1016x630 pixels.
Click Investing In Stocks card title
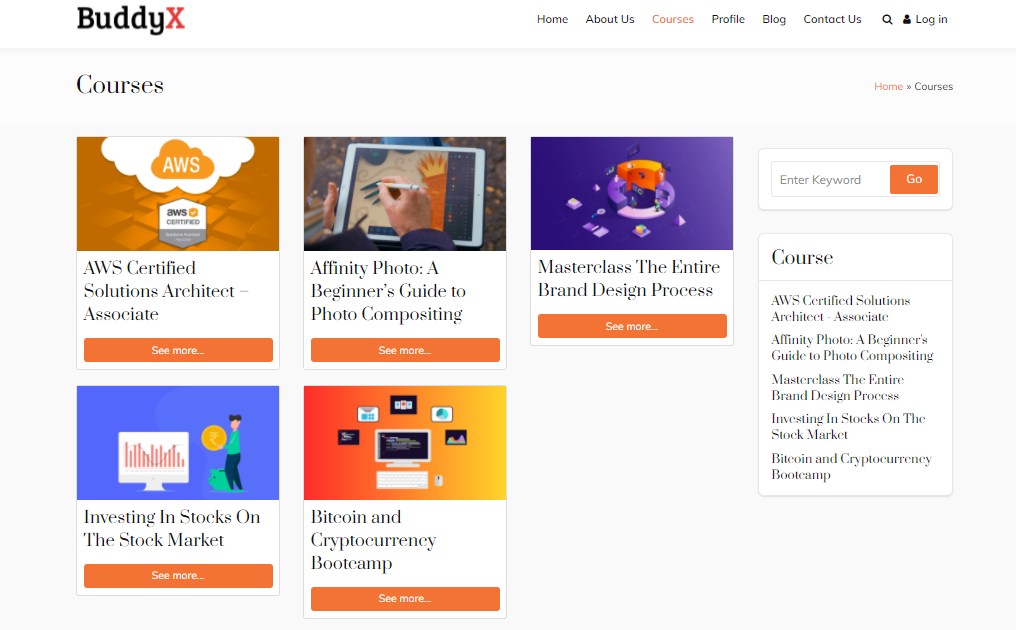pos(172,528)
